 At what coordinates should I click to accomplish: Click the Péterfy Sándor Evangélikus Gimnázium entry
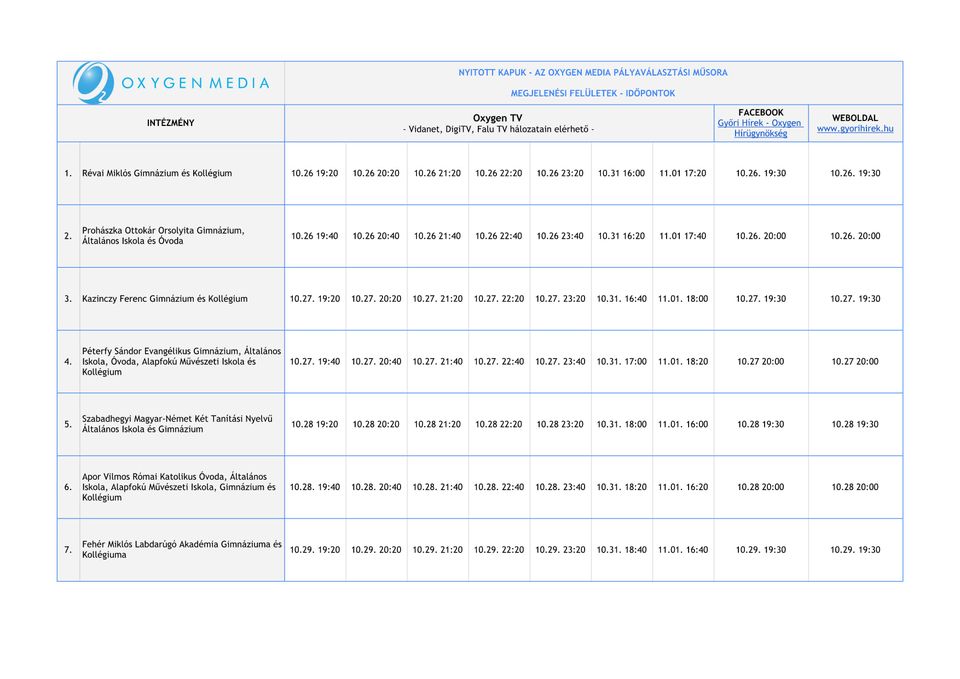coord(180,361)
